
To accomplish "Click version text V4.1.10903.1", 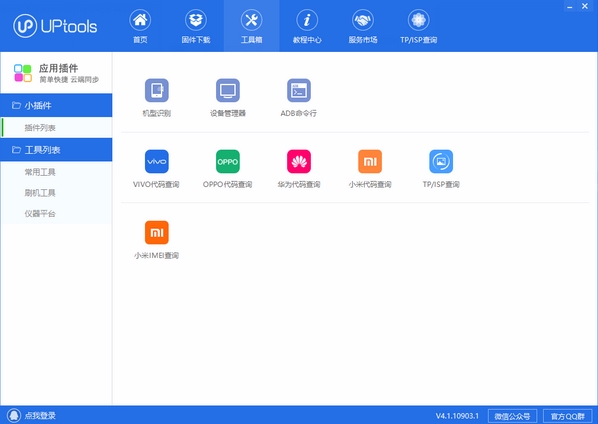I will (457, 416).
